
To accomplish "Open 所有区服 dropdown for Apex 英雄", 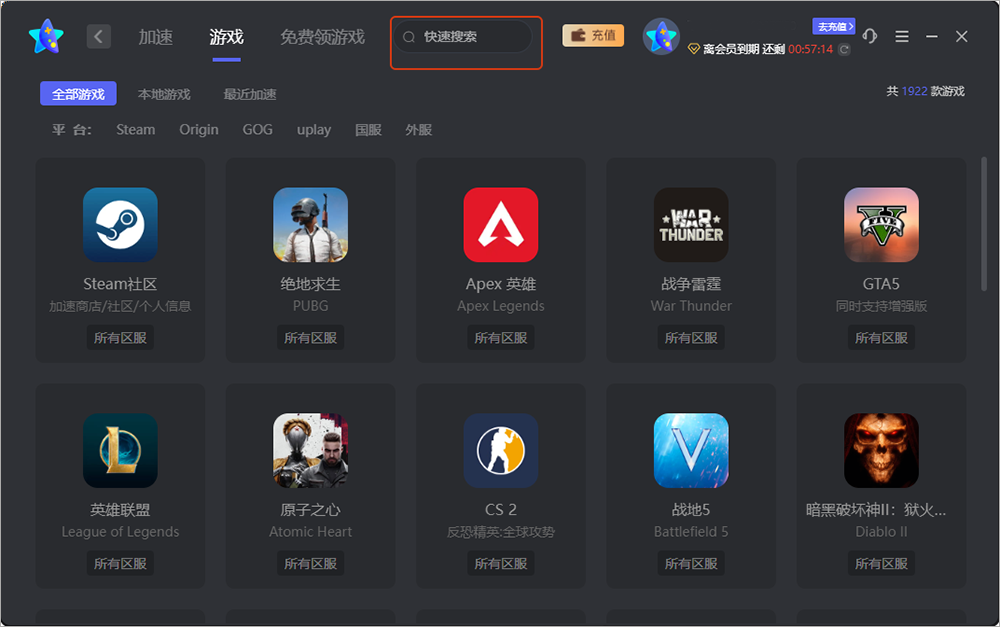I will coord(501,337).
